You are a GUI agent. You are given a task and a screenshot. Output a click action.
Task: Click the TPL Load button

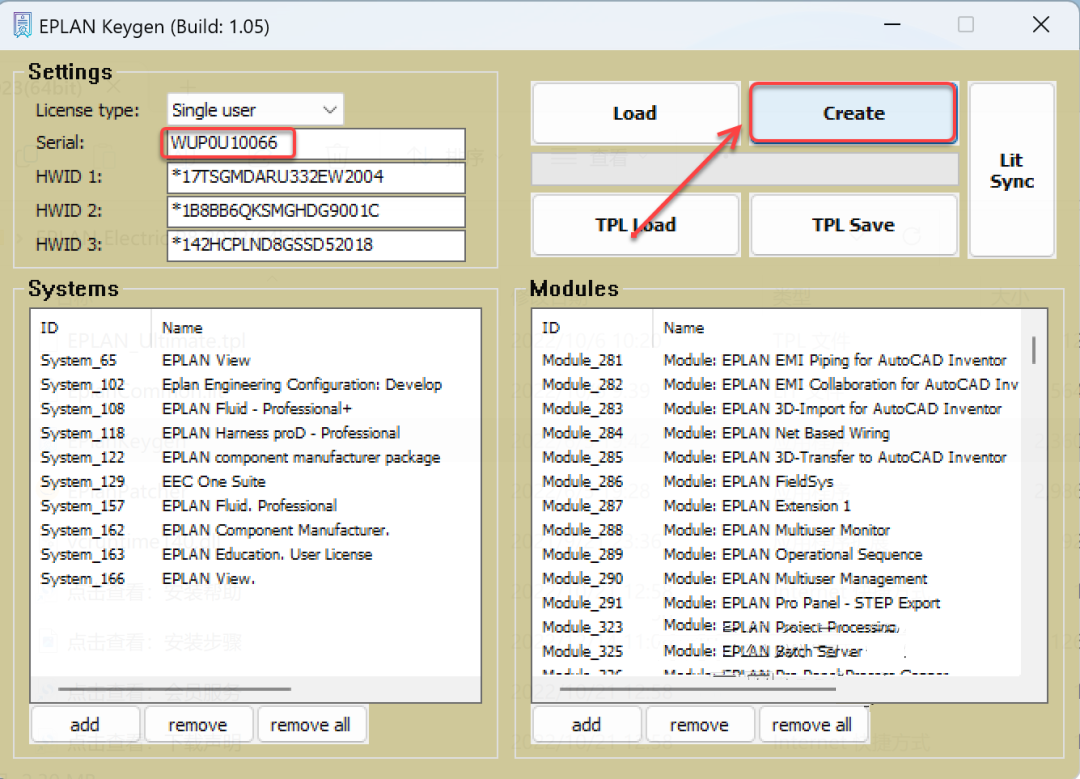[635, 225]
